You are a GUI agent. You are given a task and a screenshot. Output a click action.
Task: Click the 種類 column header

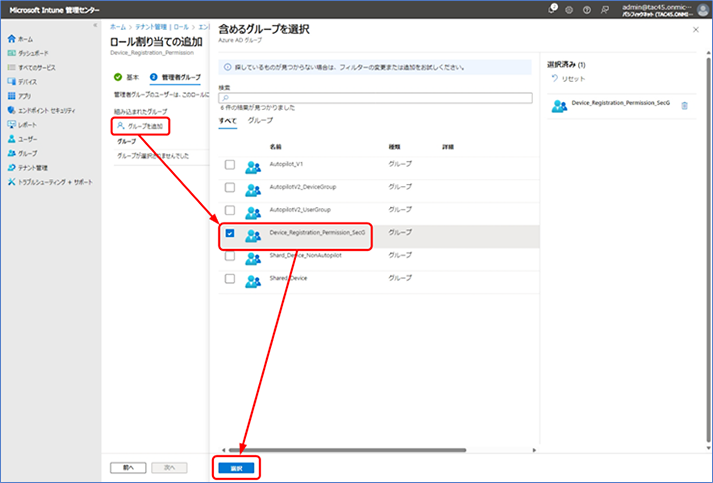pos(394,147)
